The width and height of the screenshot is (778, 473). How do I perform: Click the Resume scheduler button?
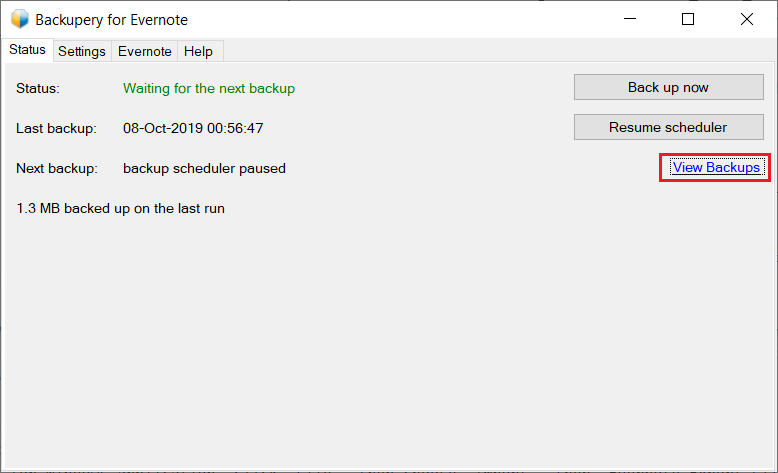click(x=668, y=127)
